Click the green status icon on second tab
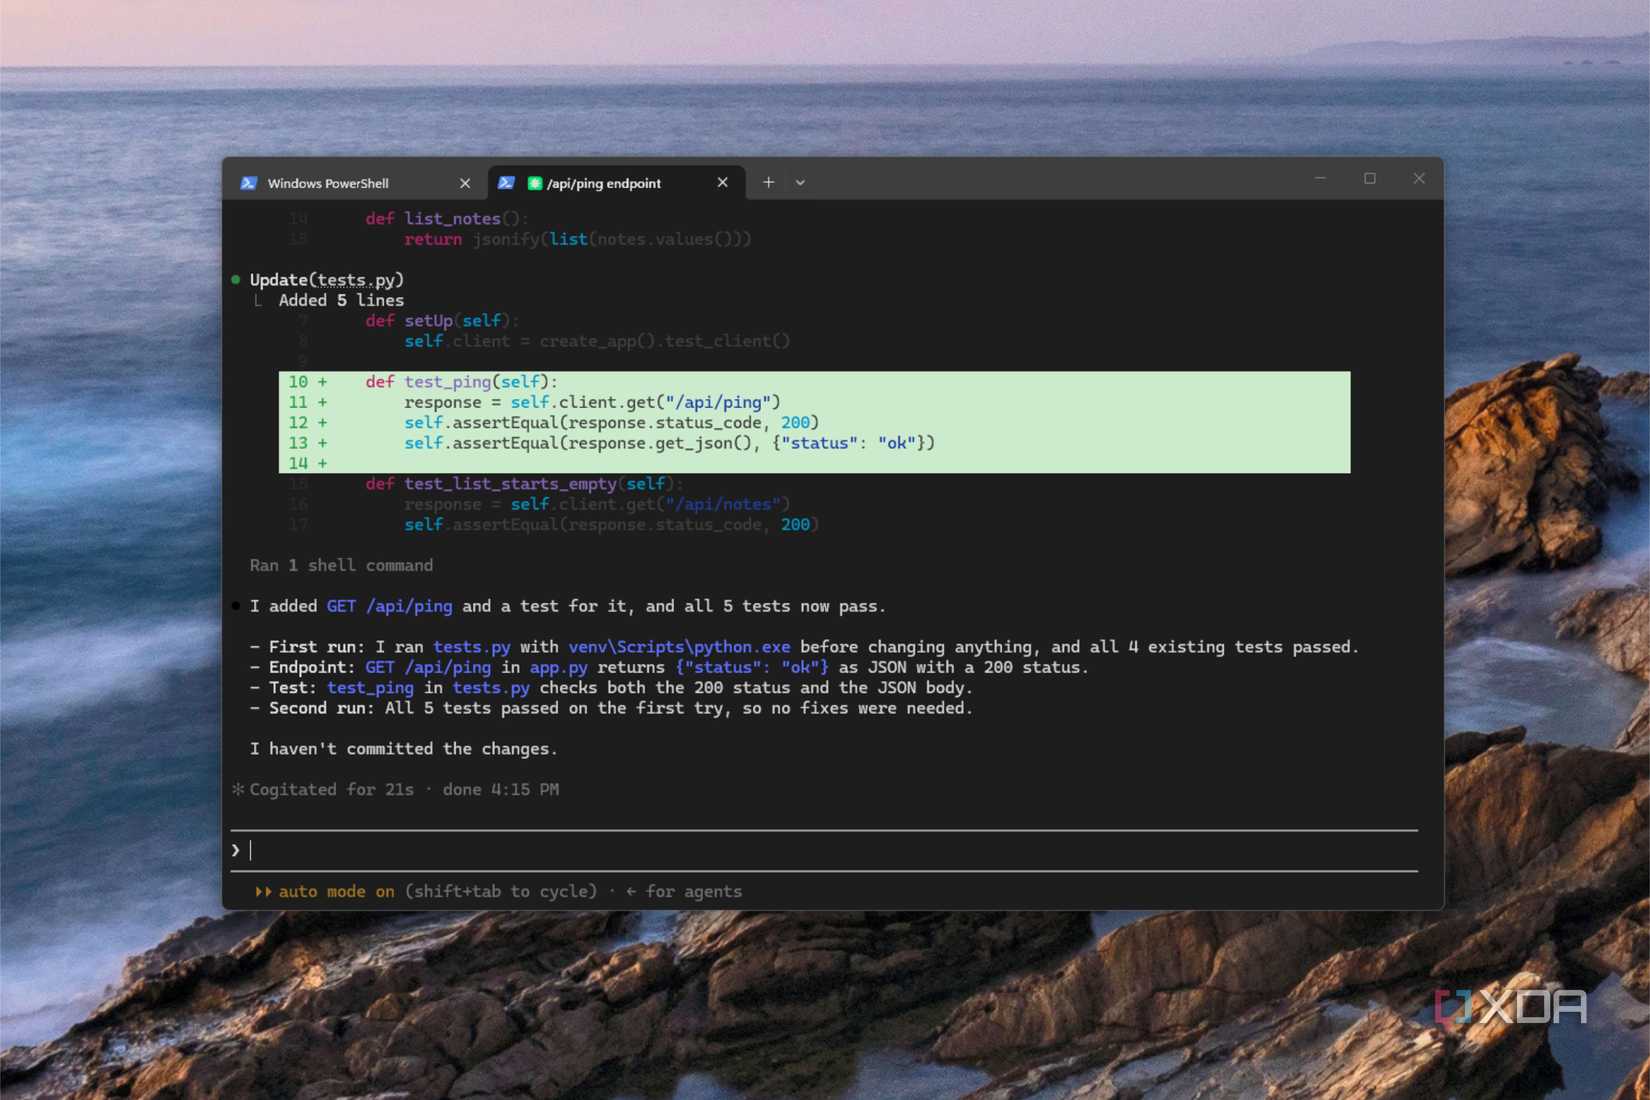Viewport: 1650px width, 1100px height. 535,183
